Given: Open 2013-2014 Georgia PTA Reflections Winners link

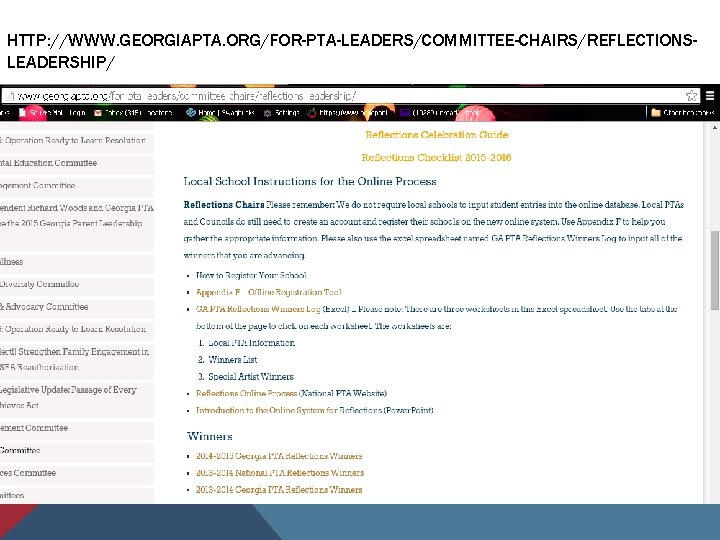Looking at the screenshot, I should 279,489.
